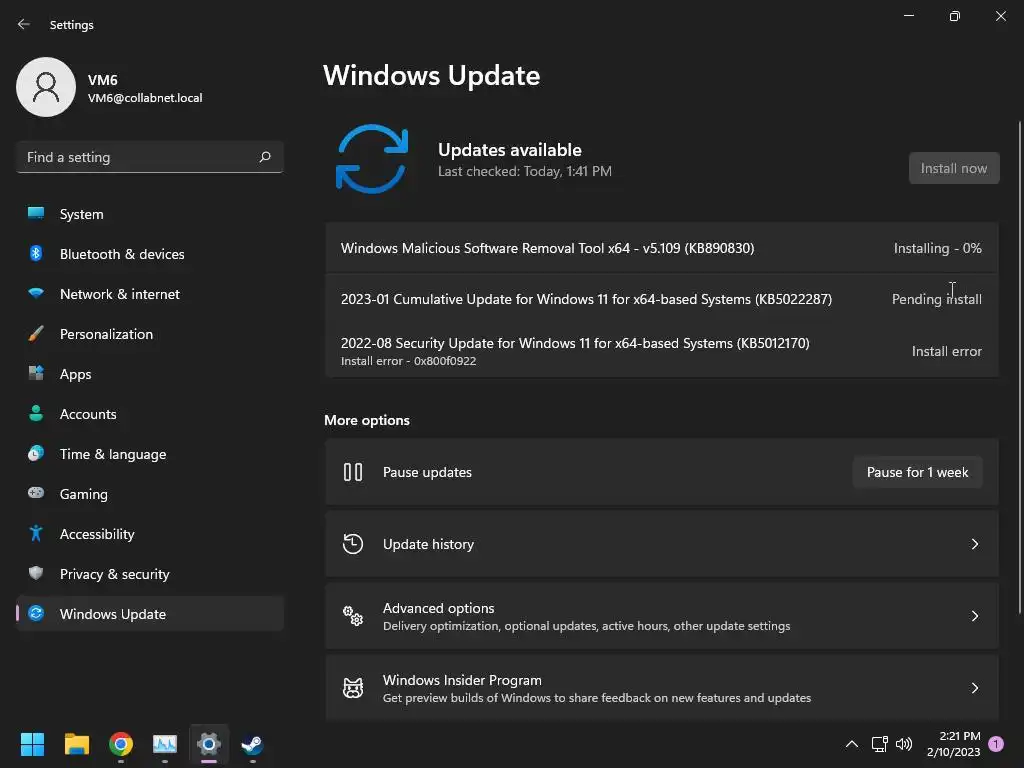This screenshot has width=1024, height=768.
Task: Open Accessibility settings page
Action: 150,534
